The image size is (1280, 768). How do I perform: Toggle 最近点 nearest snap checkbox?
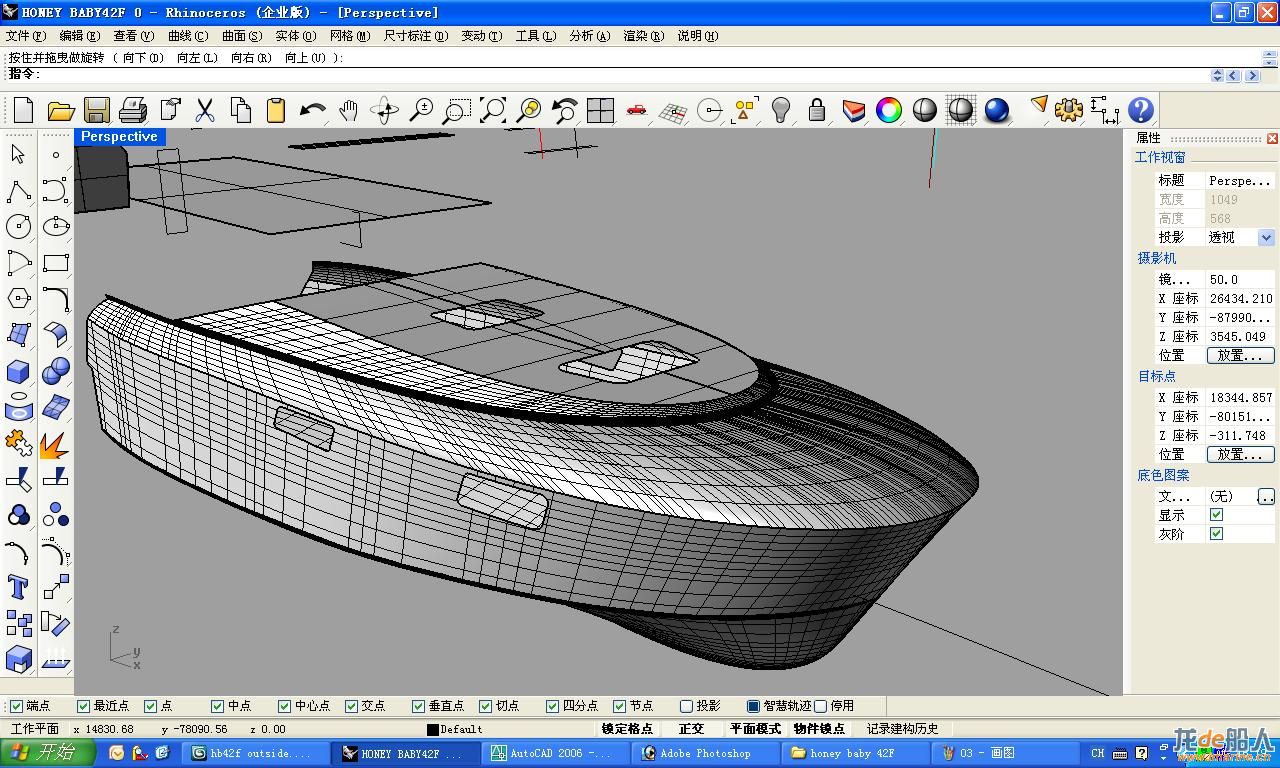[x=84, y=706]
